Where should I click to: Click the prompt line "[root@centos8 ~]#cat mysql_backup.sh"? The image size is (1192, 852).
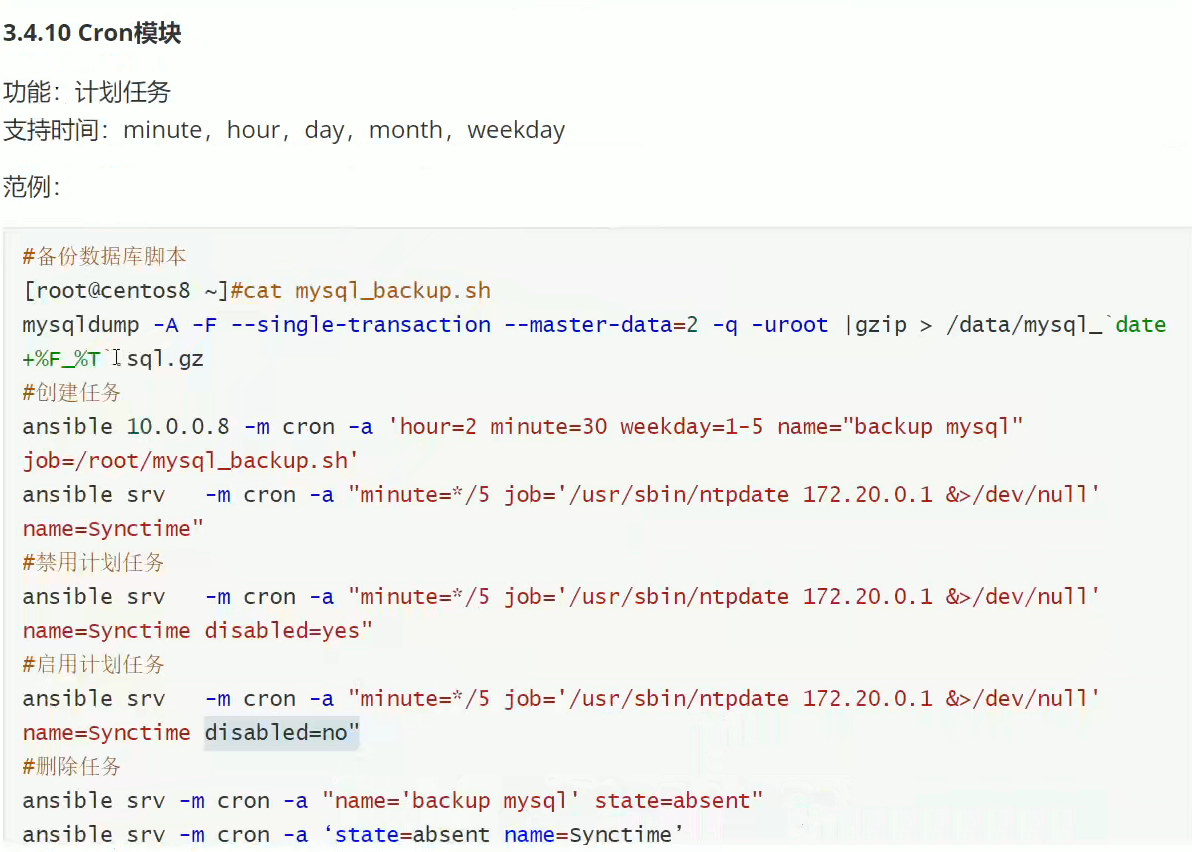pos(257,290)
